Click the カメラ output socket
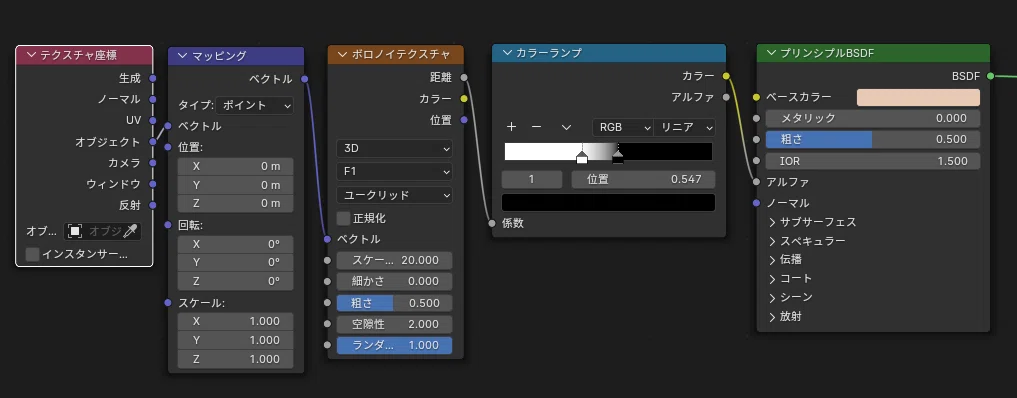The height and width of the screenshot is (398, 1017). pyautogui.click(x=153, y=163)
